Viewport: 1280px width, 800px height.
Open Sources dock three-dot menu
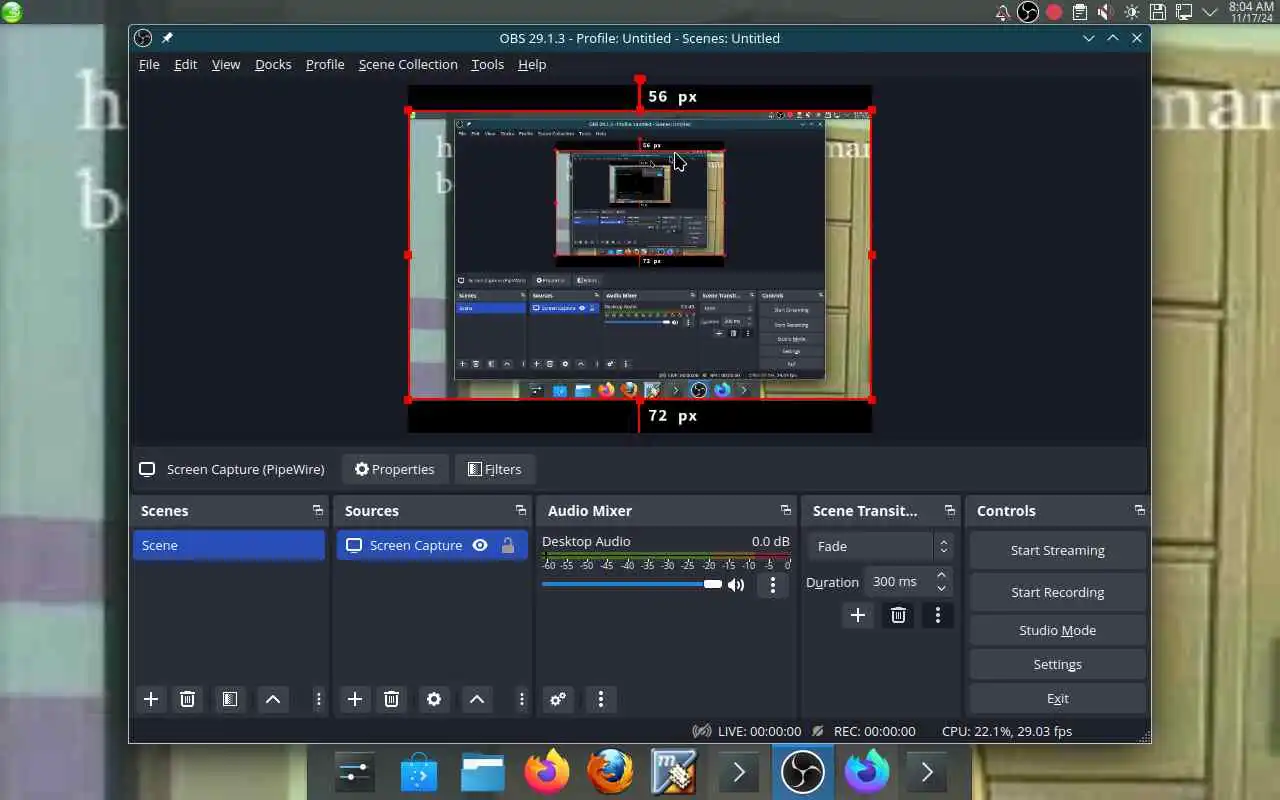tap(522, 700)
